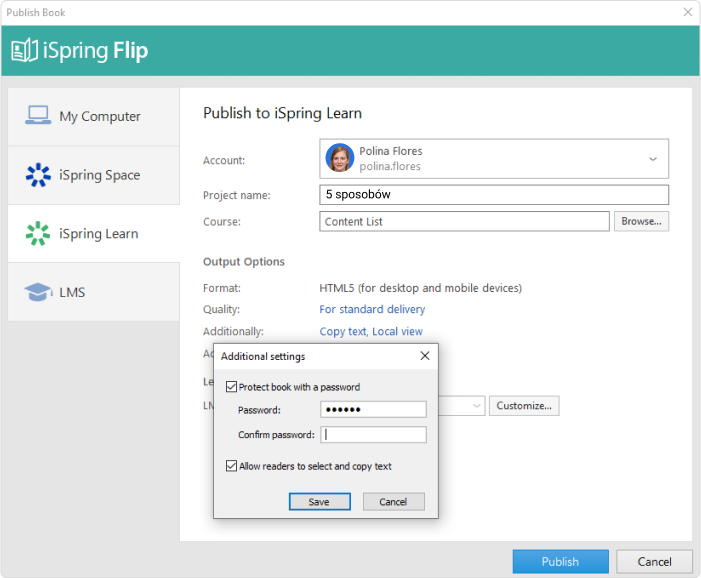Click the Output Options label
This screenshot has height=578, width=701.
tap(244, 262)
